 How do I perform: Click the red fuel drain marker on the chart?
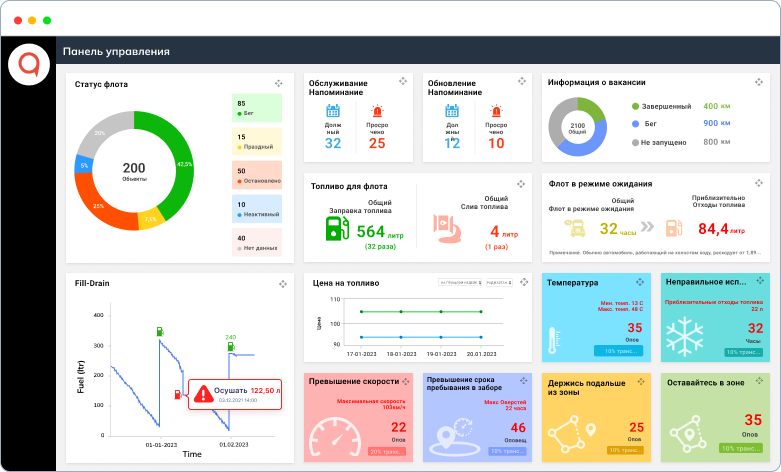(177, 394)
